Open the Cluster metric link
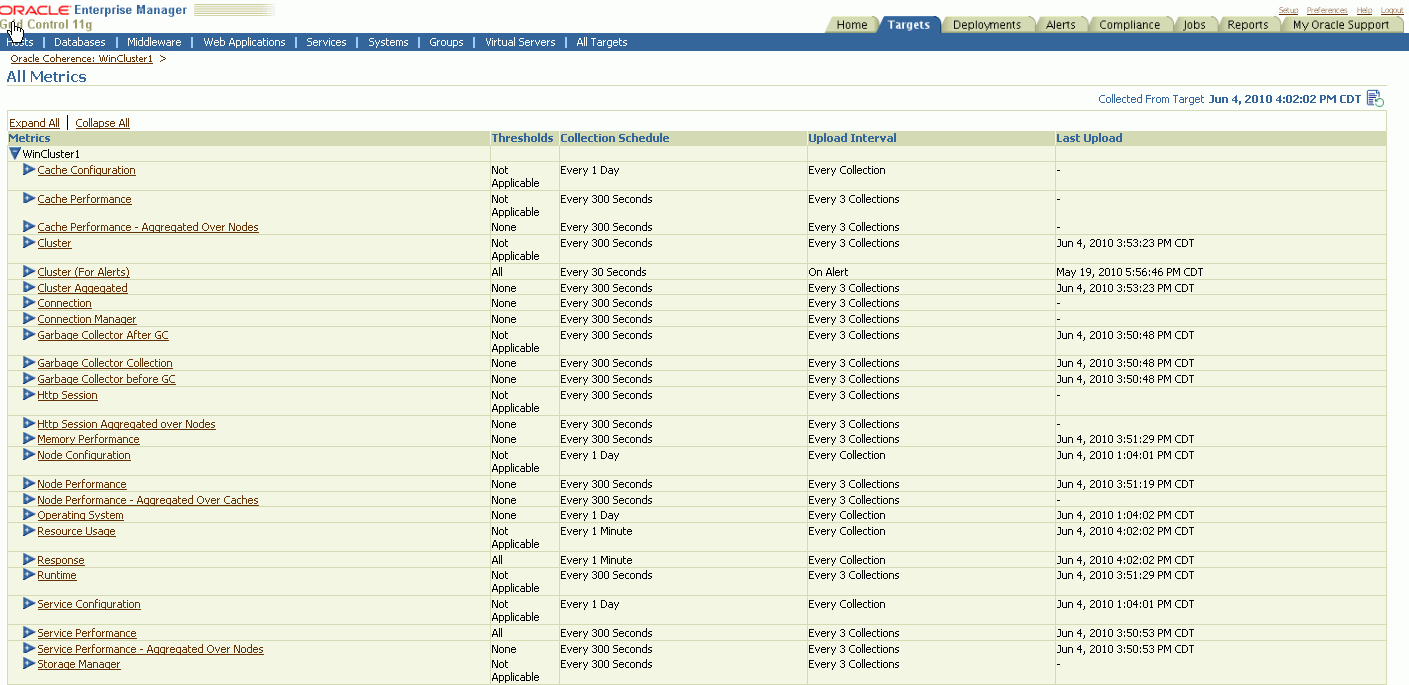Image resolution: width=1409 pixels, height=685 pixels. click(x=54, y=243)
